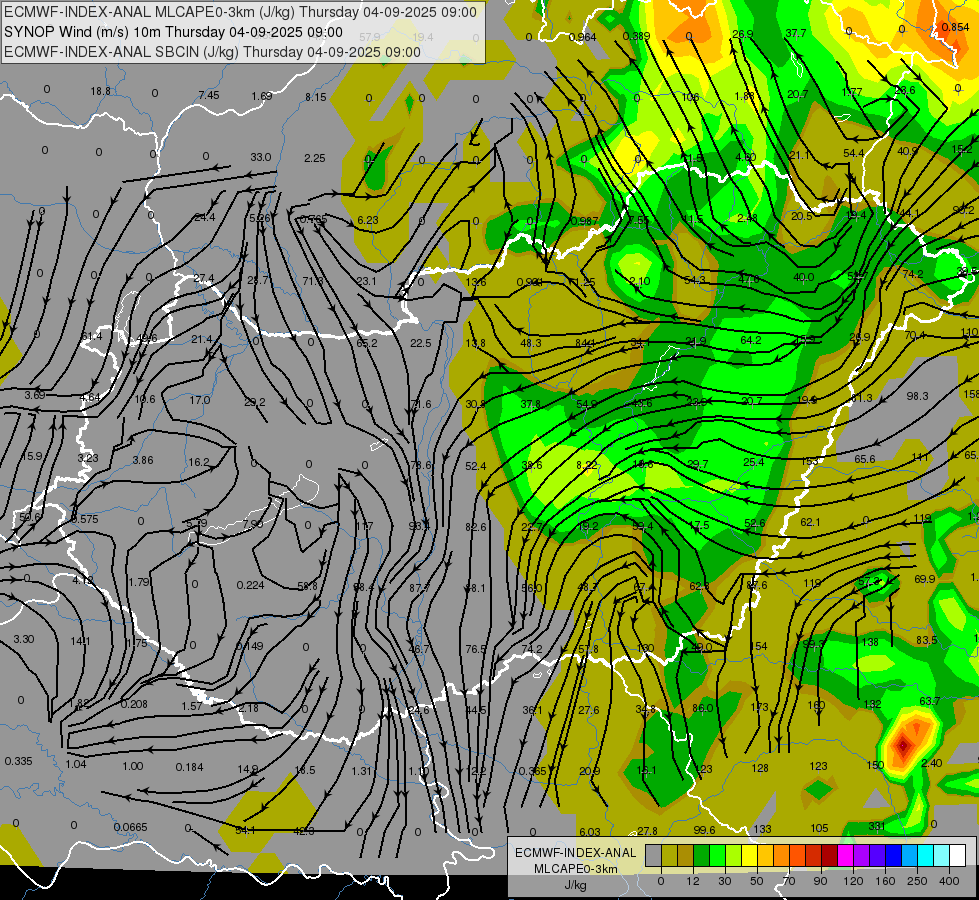Select the pure yellow legend swatch

pyautogui.click(x=749, y=856)
